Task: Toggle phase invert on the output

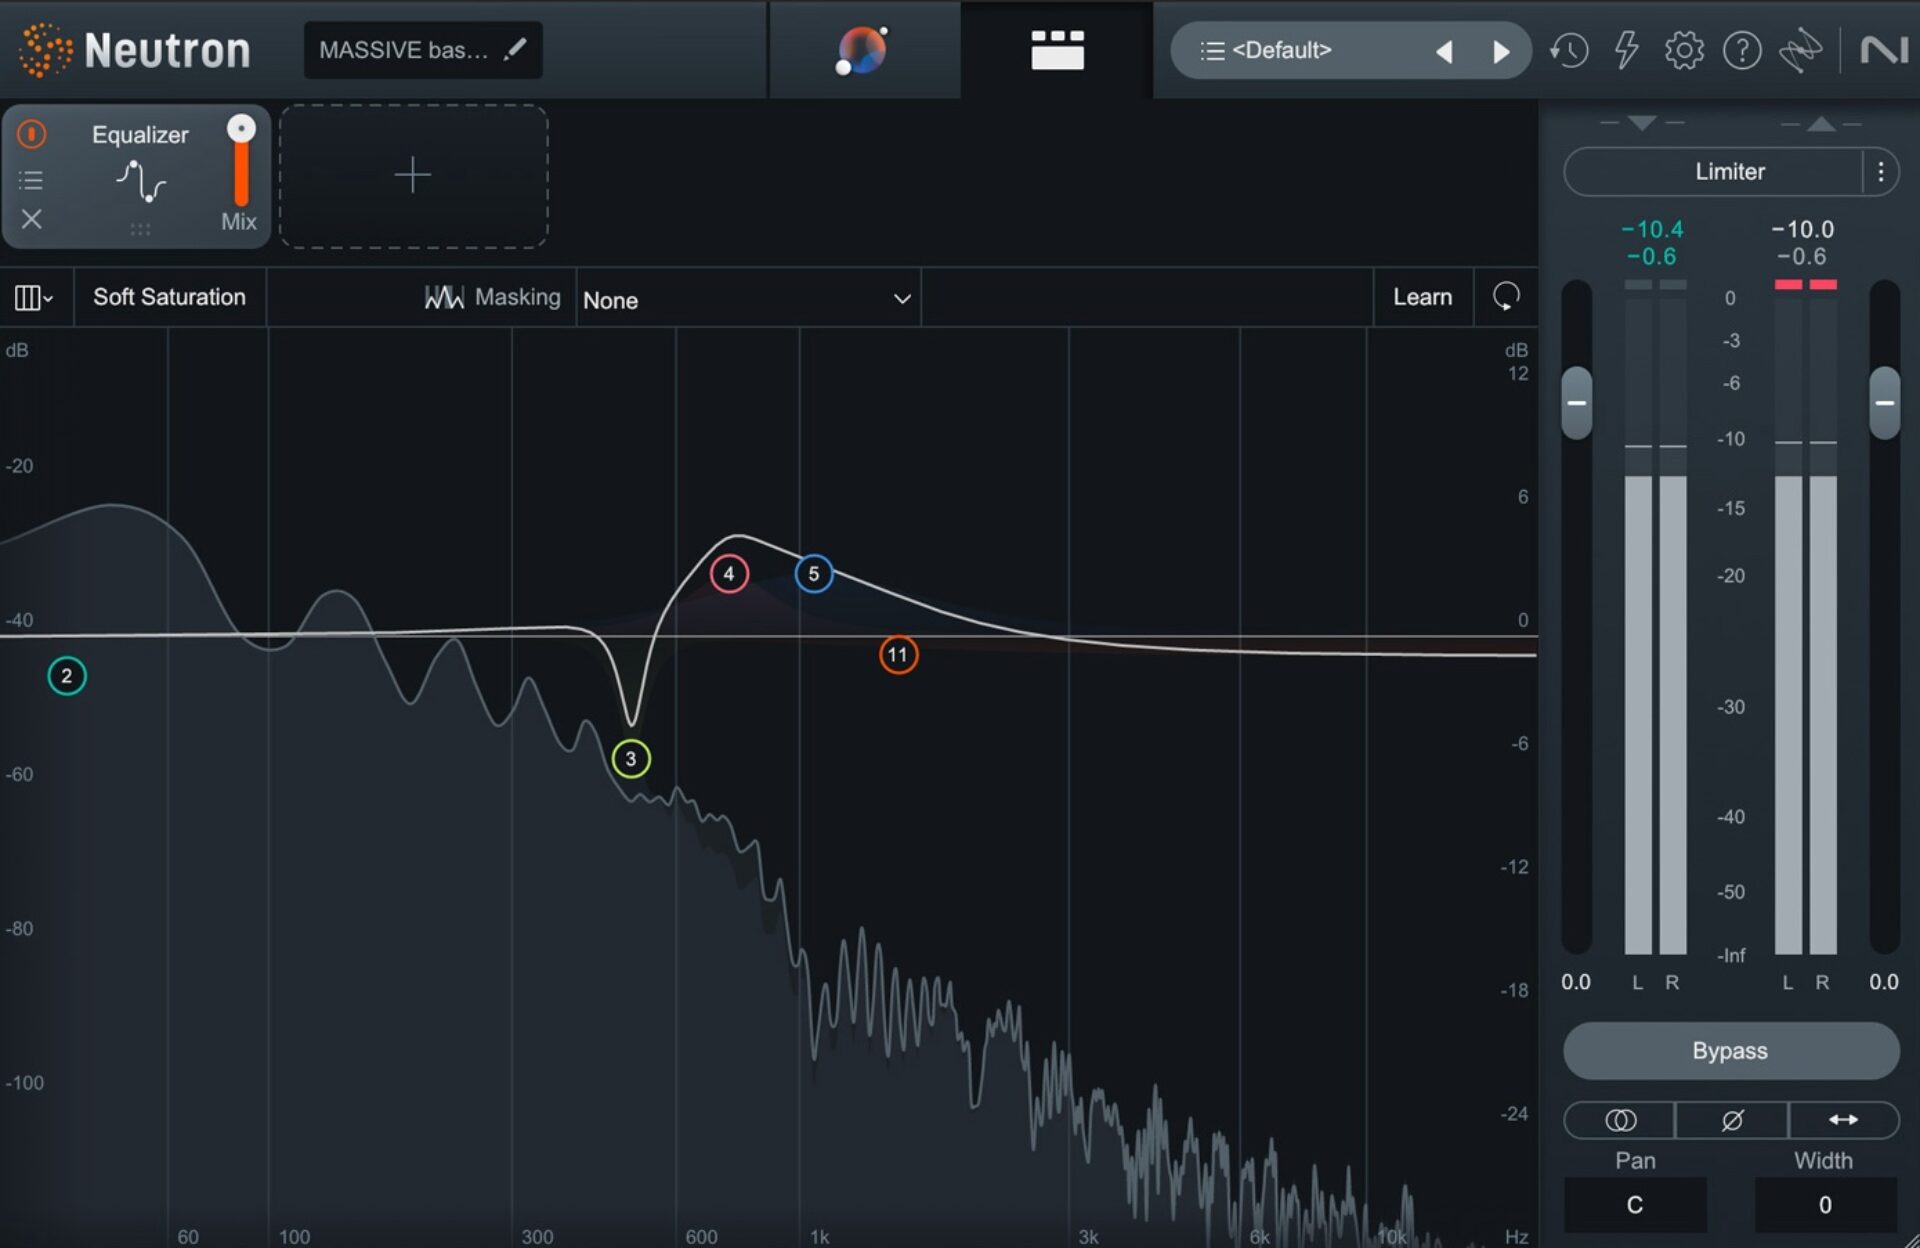Action: [x=1731, y=1120]
